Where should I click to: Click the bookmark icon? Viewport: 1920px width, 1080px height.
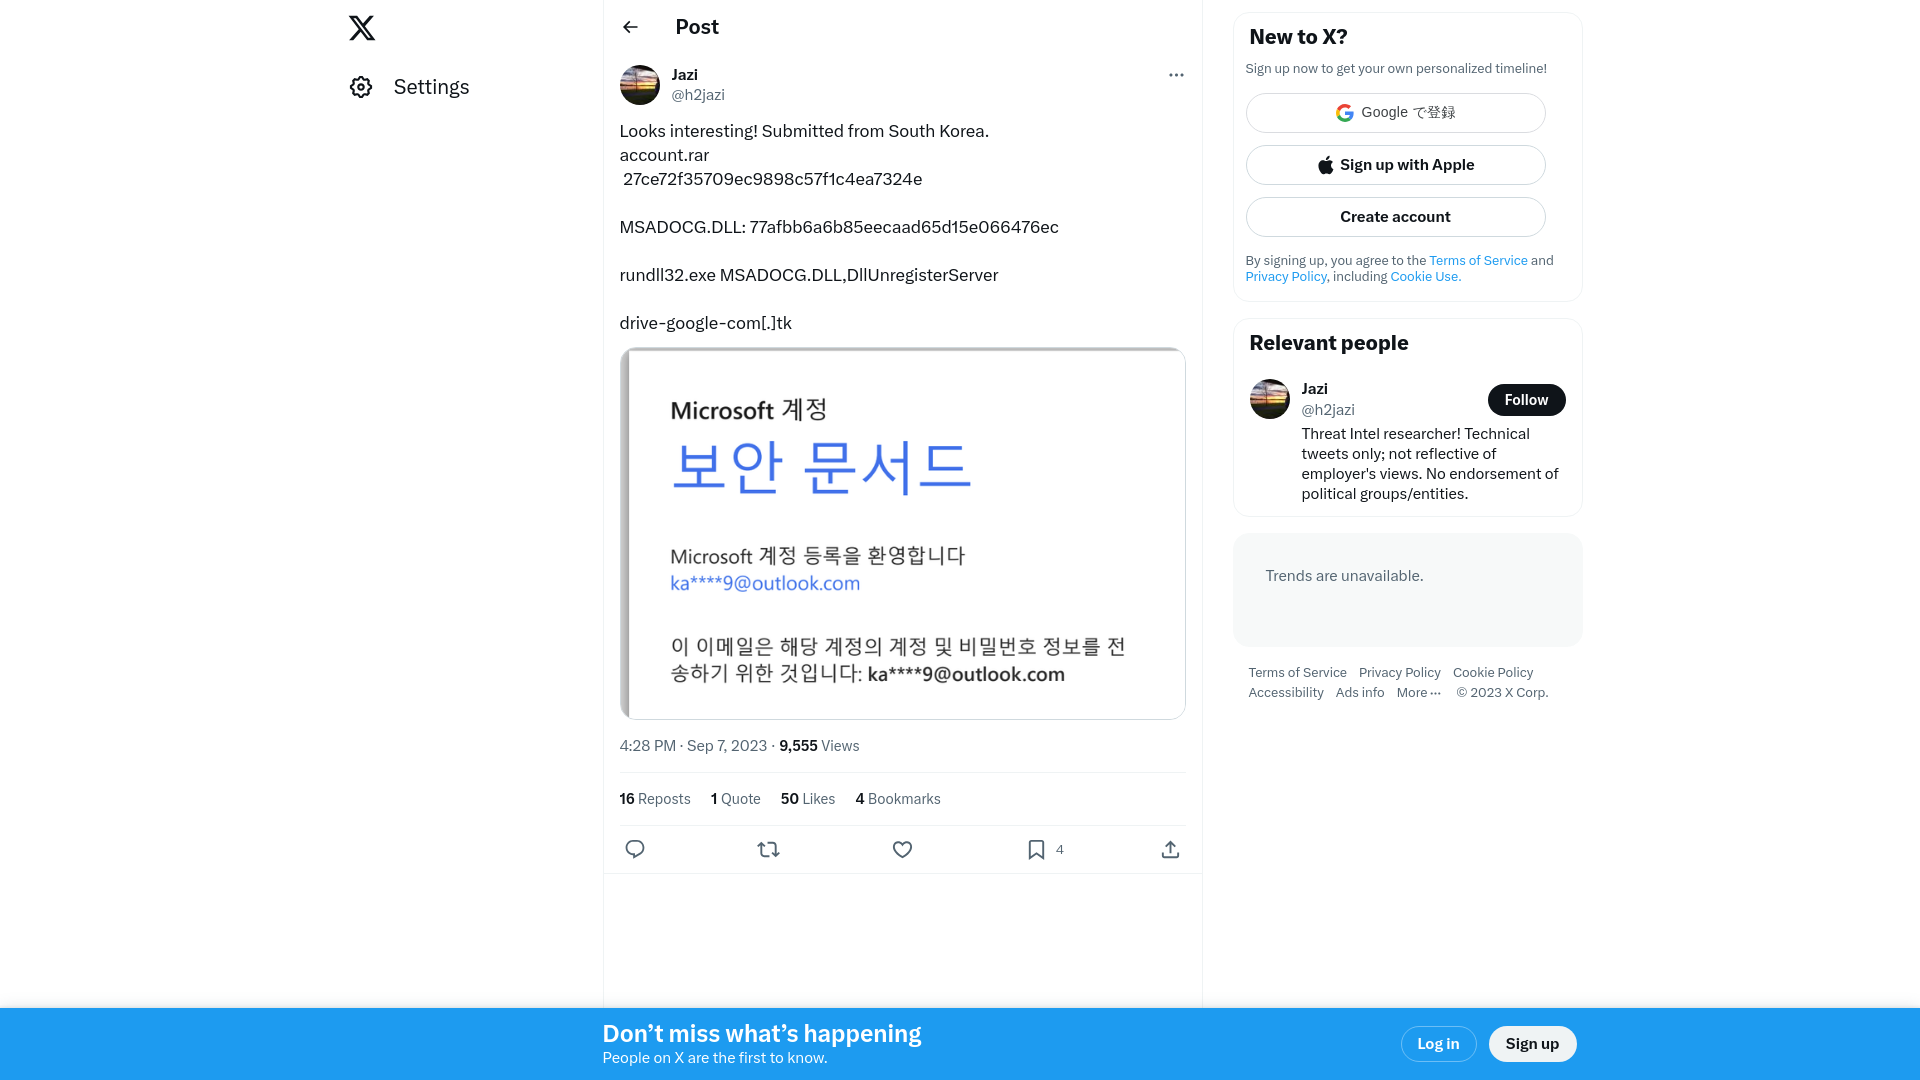[1036, 849]
